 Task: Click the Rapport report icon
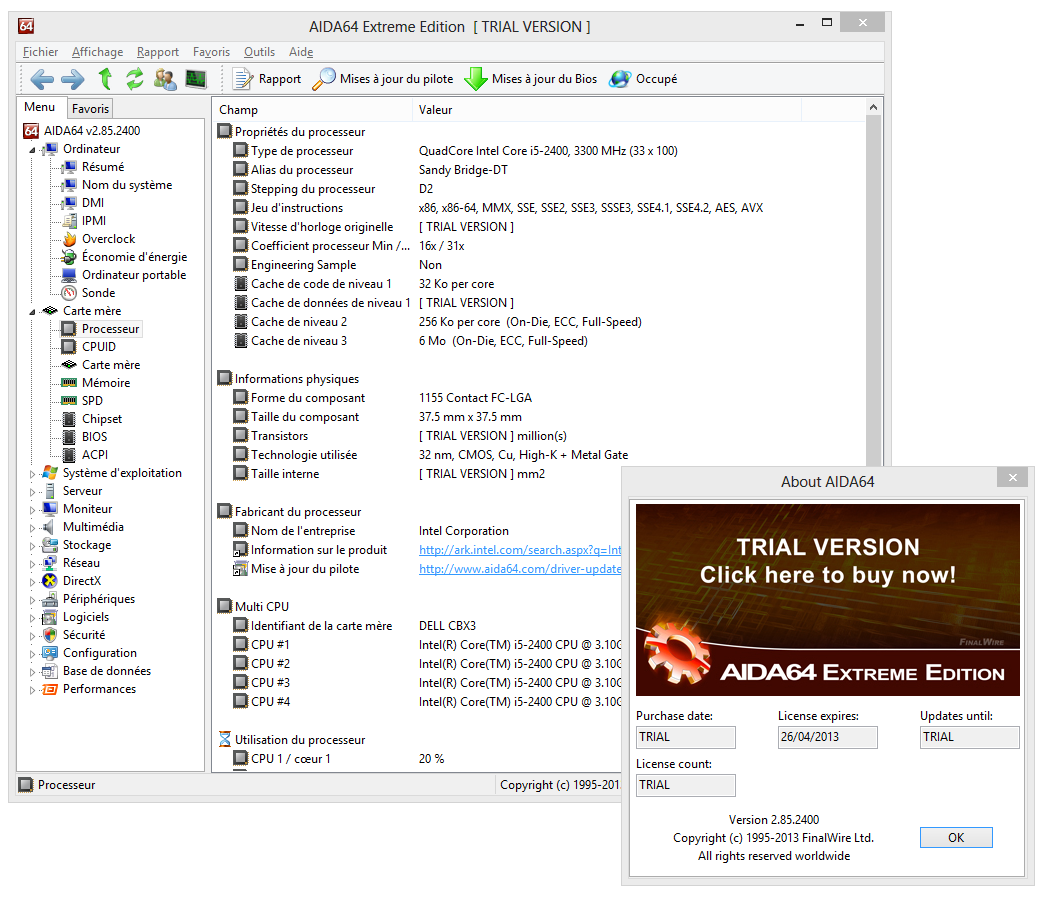pos(267,79)
